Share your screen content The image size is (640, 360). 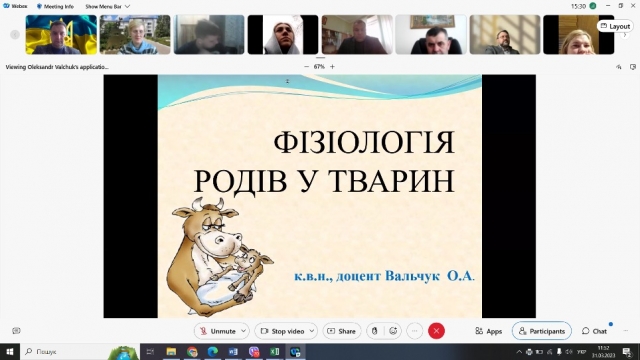coord(342,331)
